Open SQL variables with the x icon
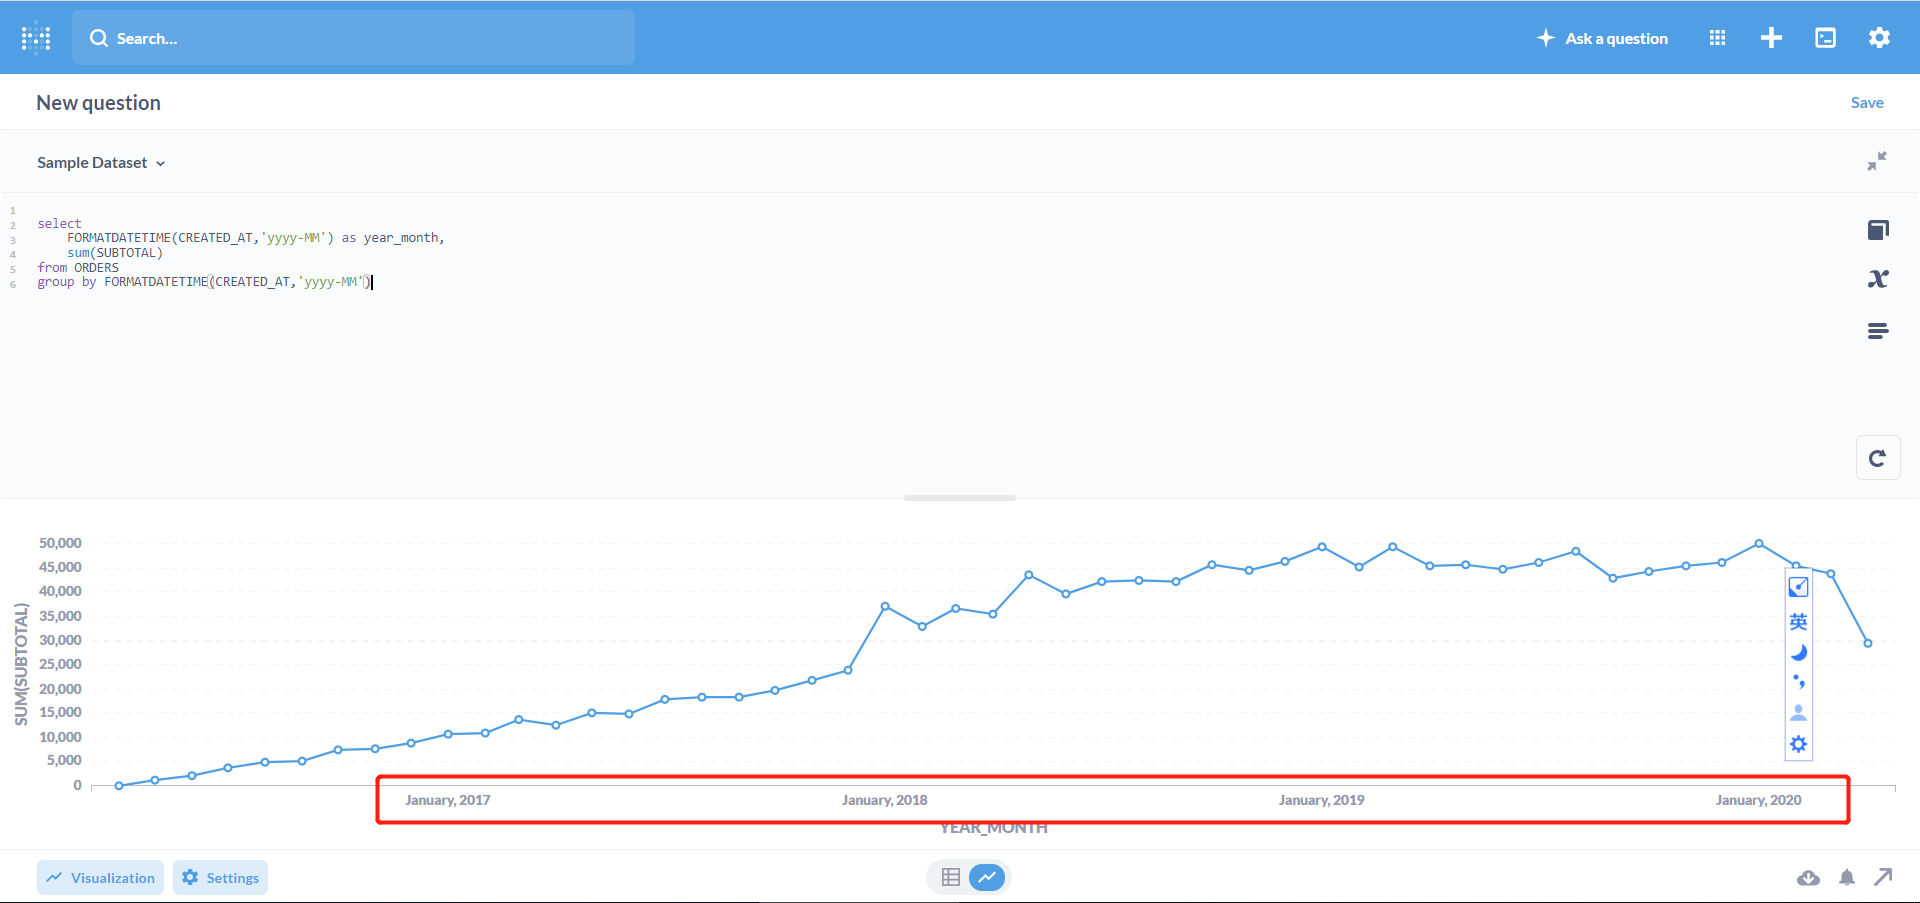The height and width of the screenshot is (903, 1920). [x=1879, y=278]
